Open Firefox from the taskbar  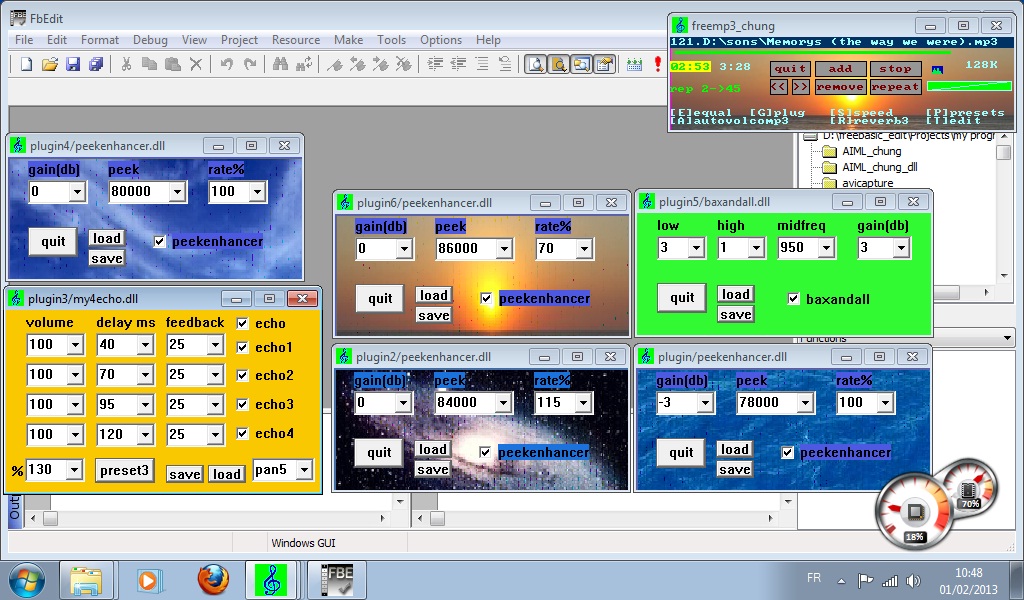click(213, 580)
